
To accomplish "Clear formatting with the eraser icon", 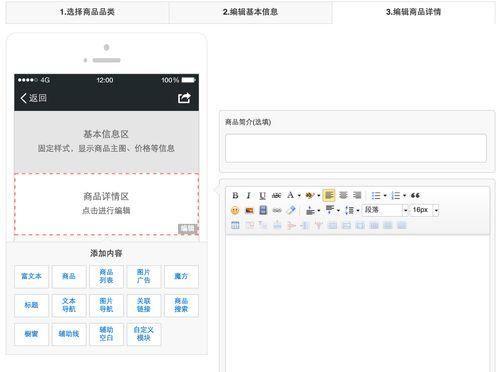I will coord(291,210).
